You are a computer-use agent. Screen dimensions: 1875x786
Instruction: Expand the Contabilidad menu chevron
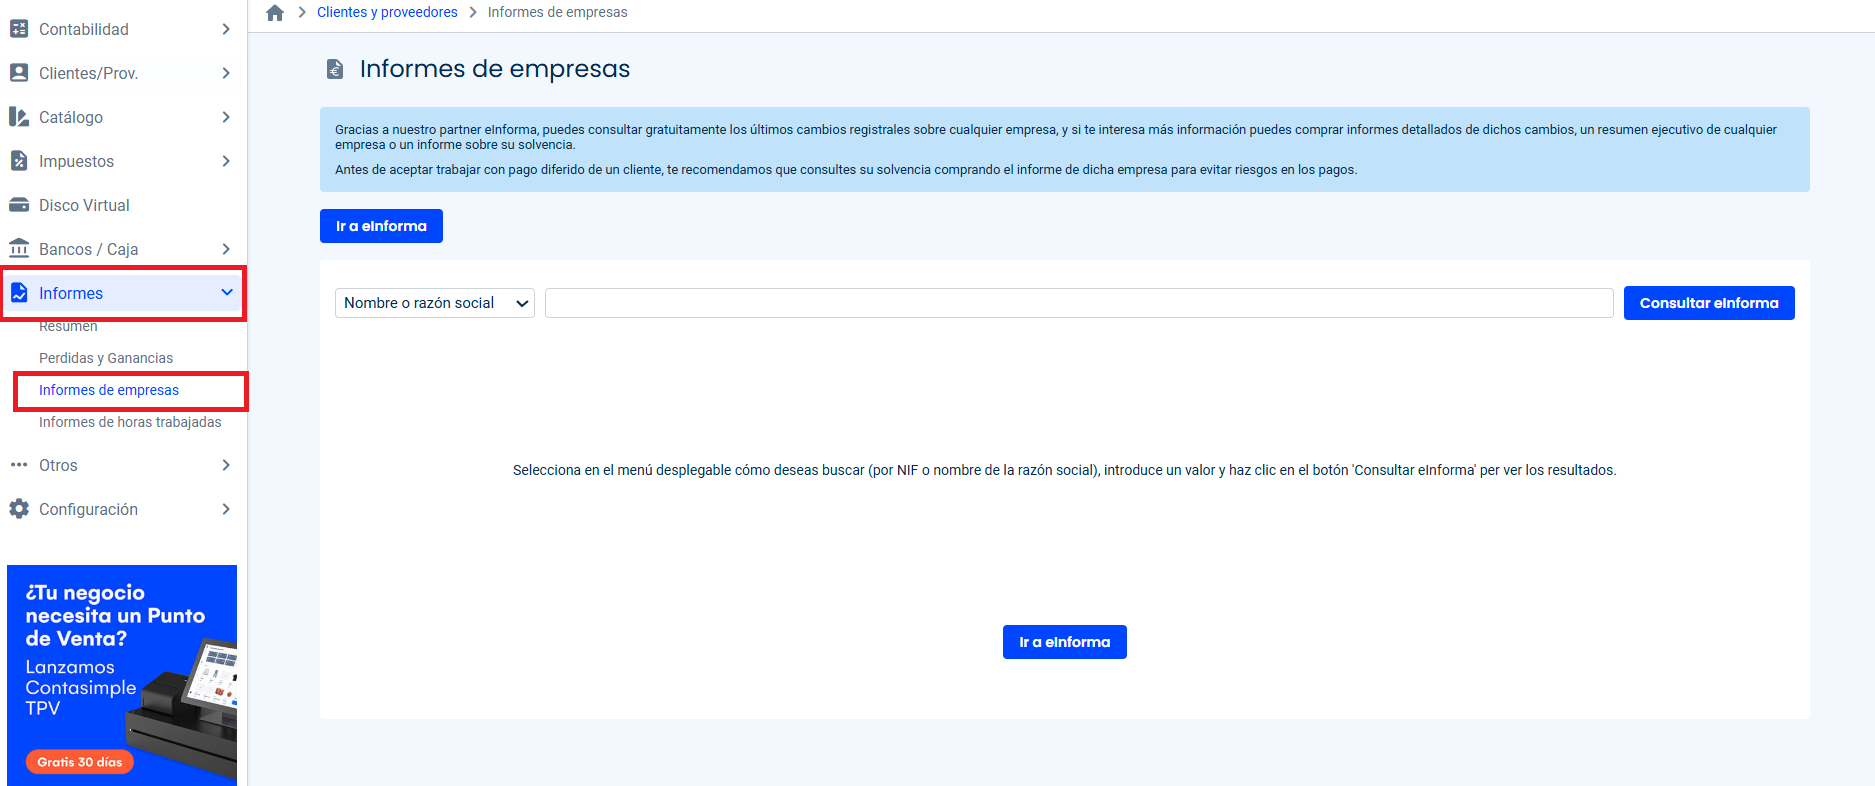226,29
